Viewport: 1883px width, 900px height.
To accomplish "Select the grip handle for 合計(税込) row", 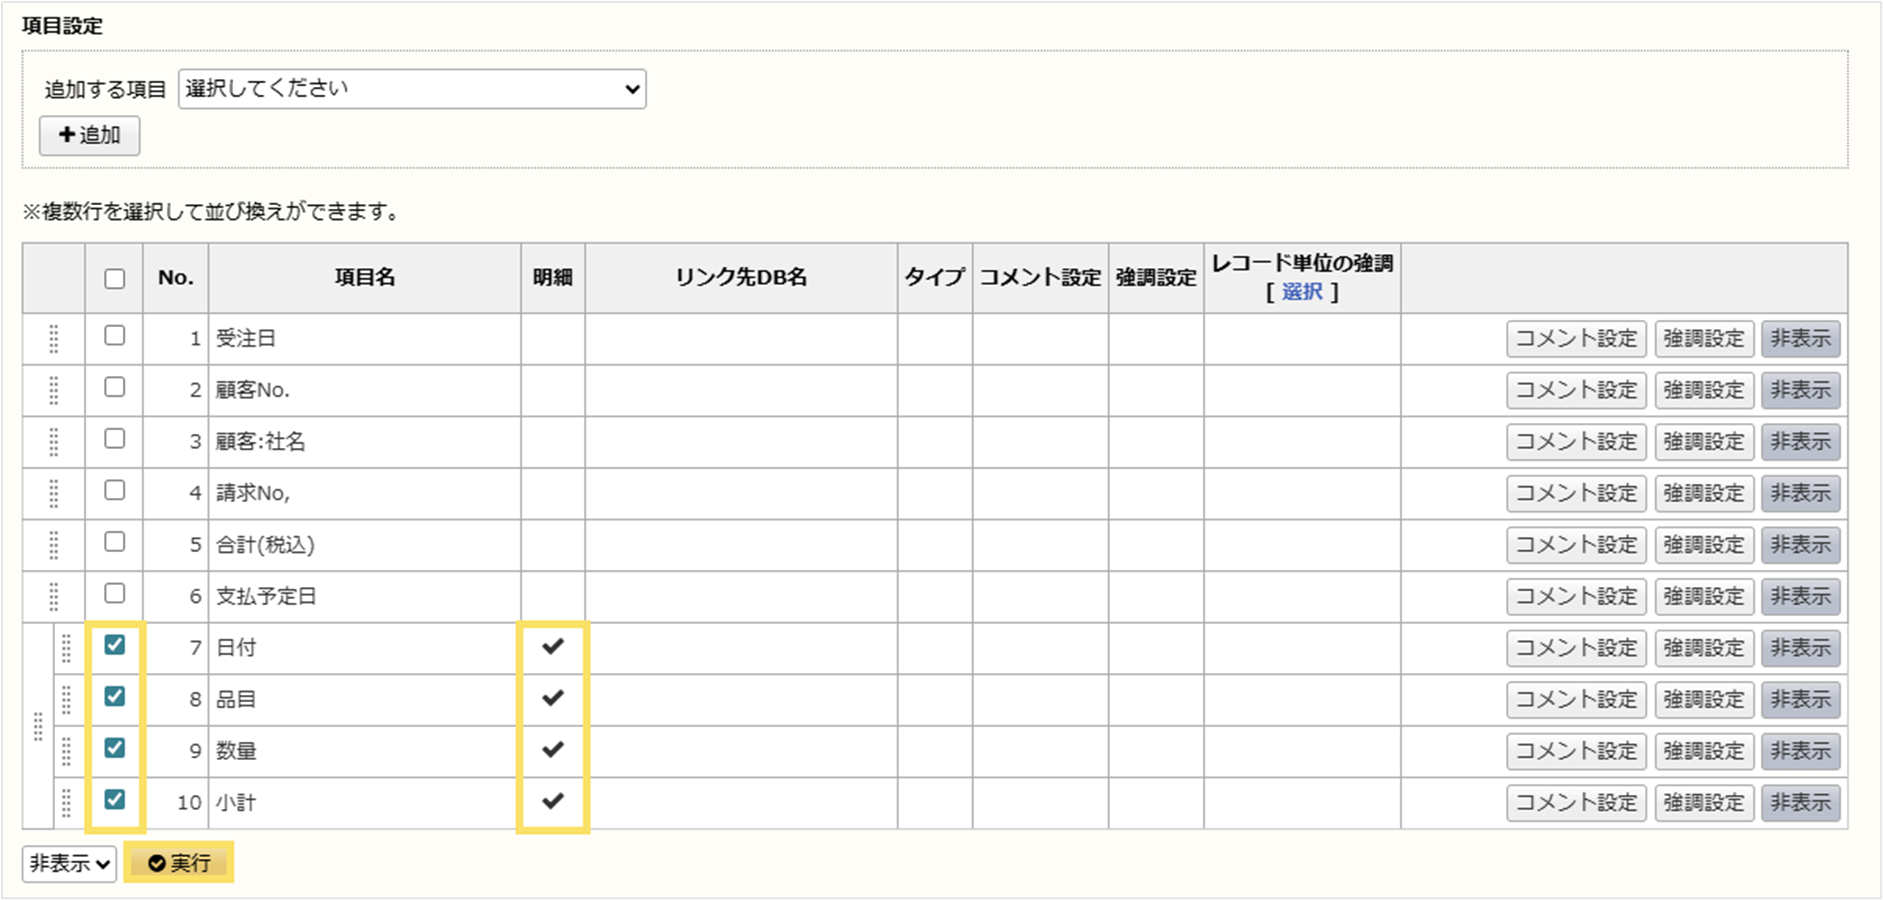I will [x=54, y=545].
